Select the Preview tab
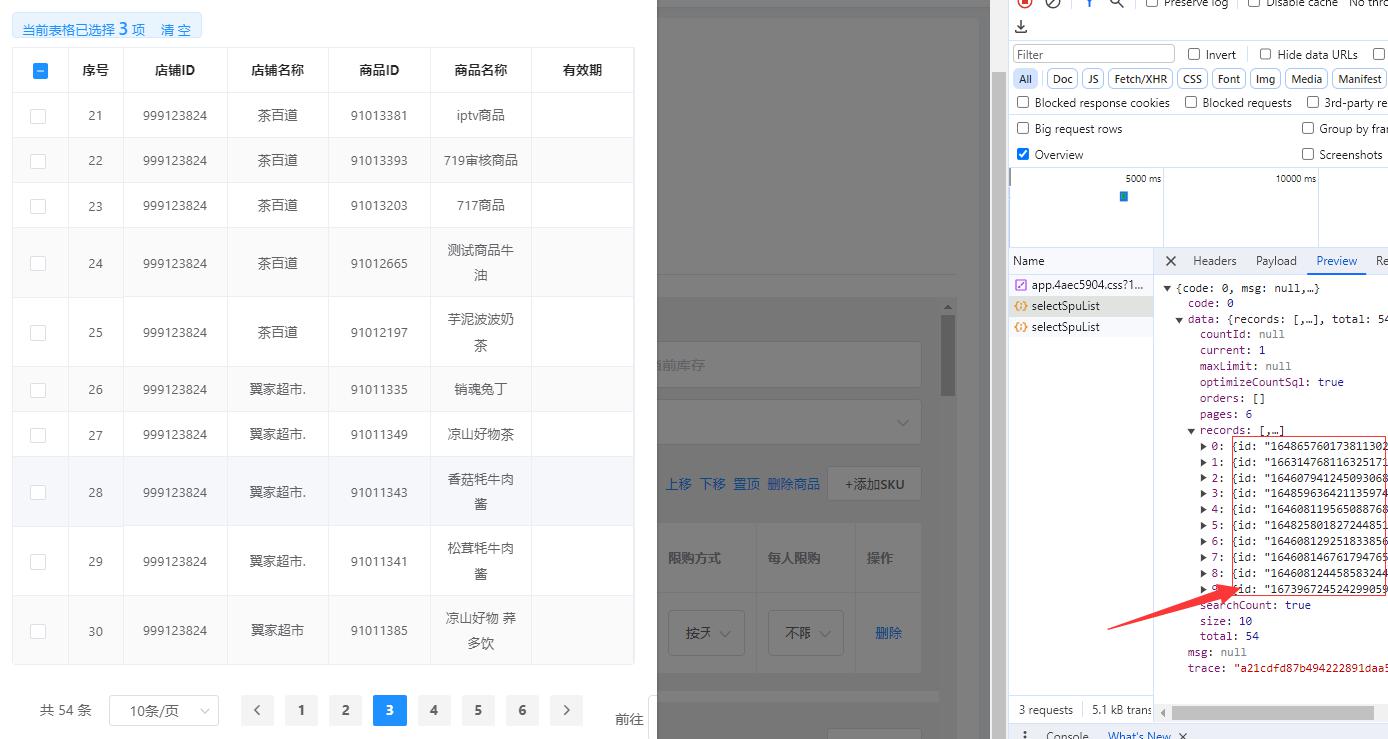 coord(1336,261)
